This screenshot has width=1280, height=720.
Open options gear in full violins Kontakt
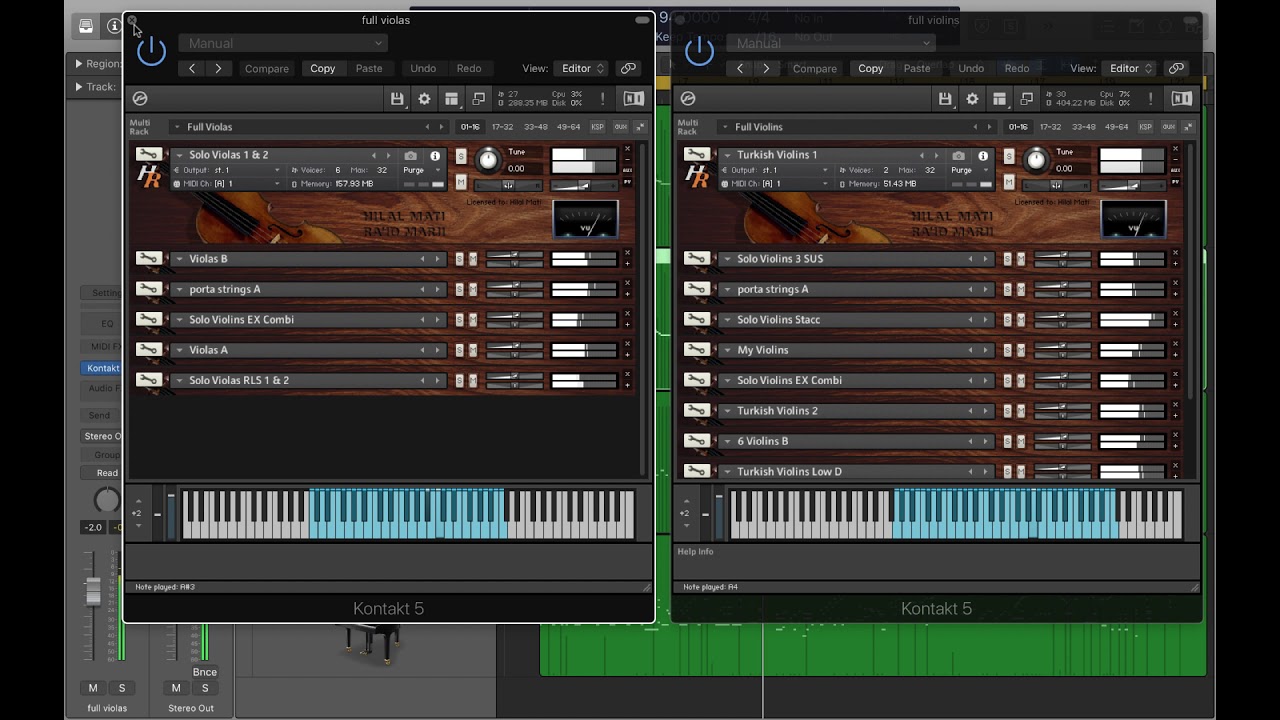(x=972, y=99)
